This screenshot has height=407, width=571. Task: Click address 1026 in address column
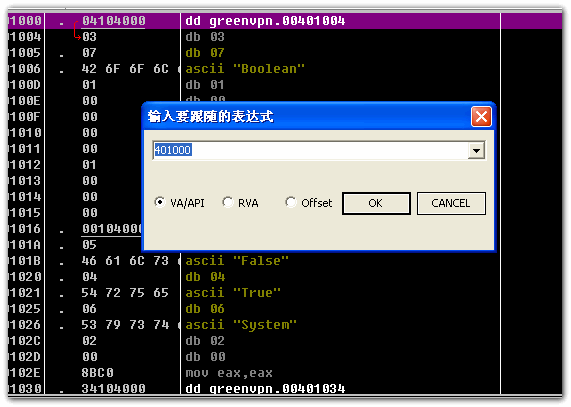[25, 325]
